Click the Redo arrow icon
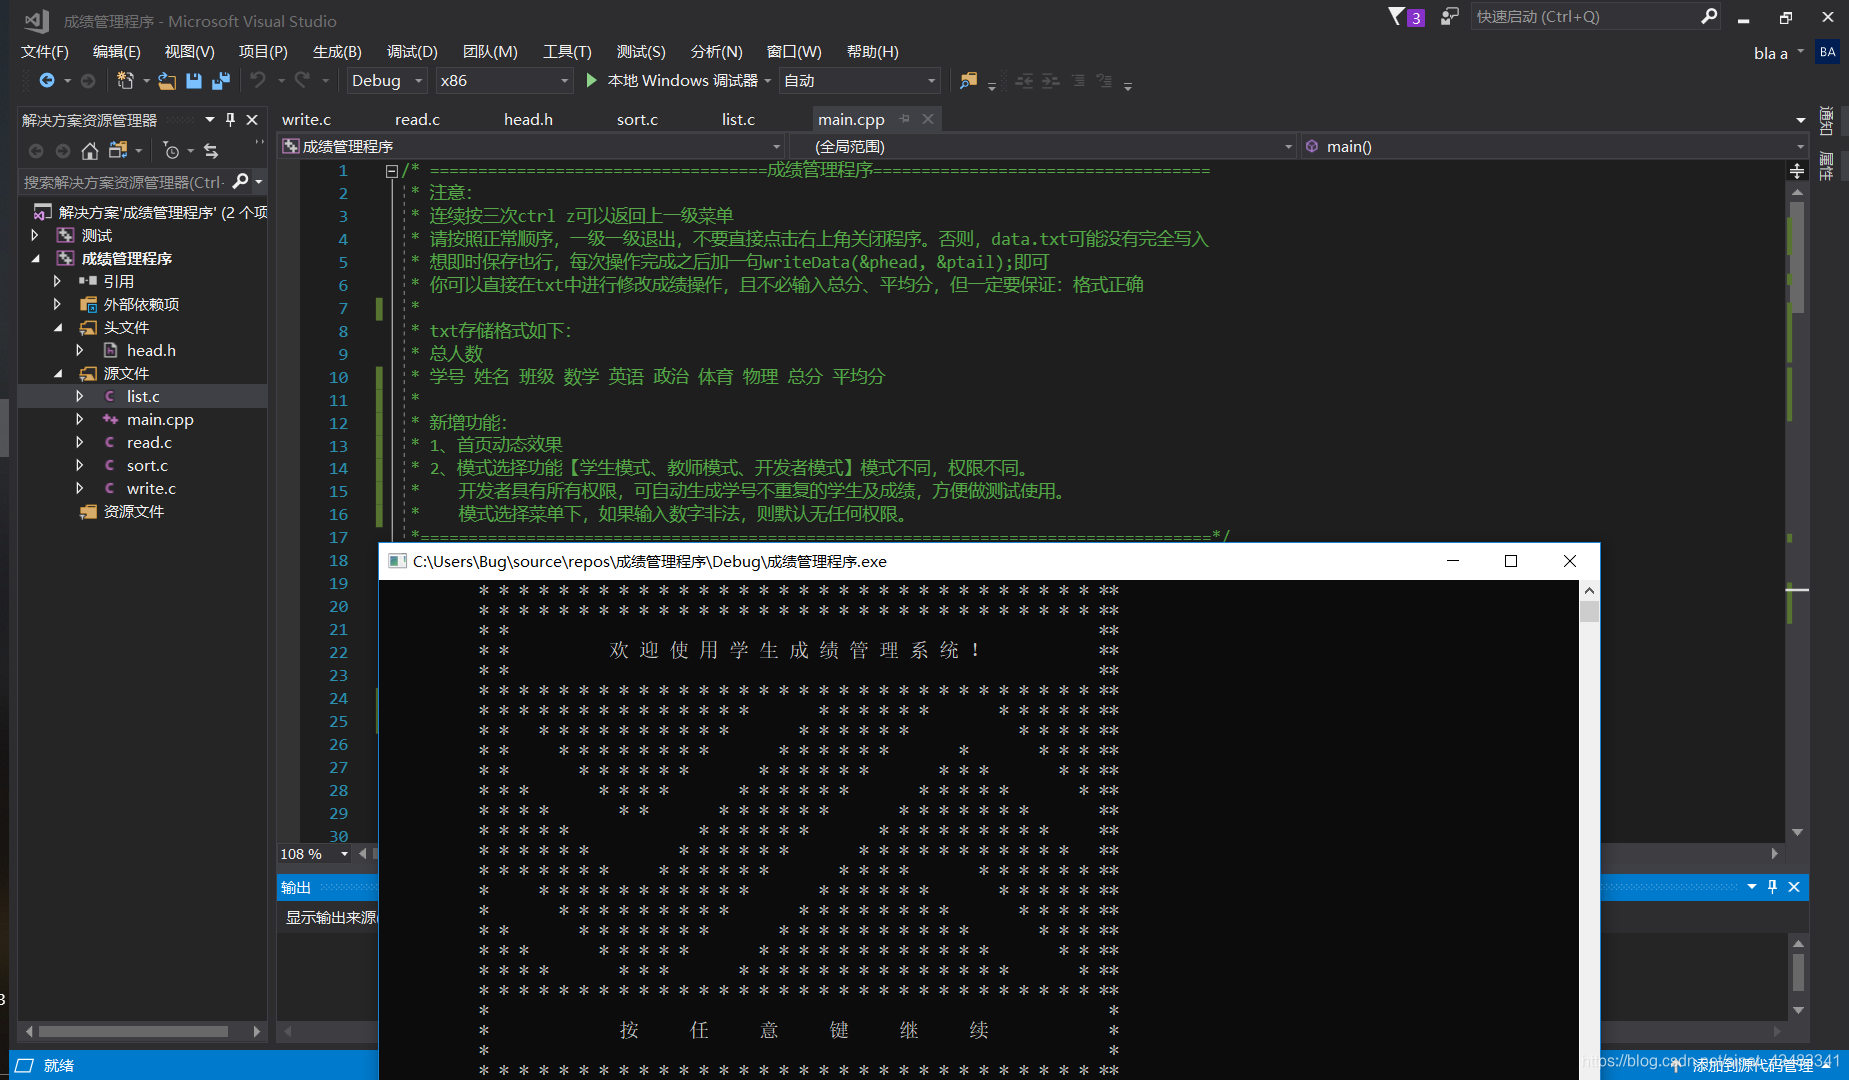The image size is (1849, 1080). click(x=302, y=80)
